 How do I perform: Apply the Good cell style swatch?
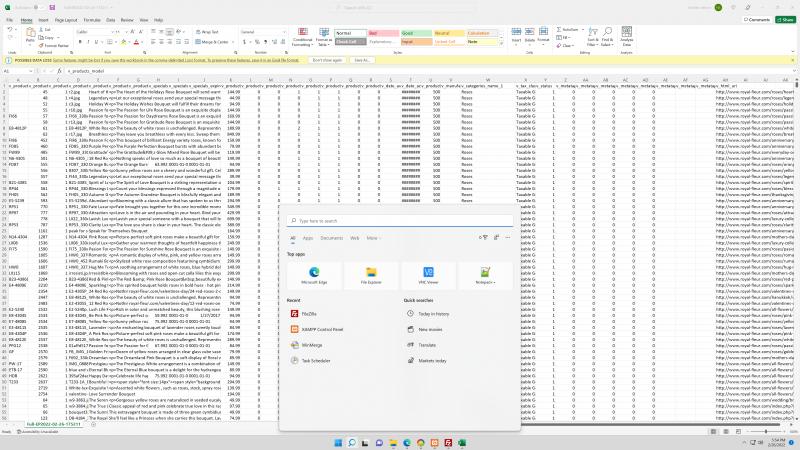[x=416, y=33]
